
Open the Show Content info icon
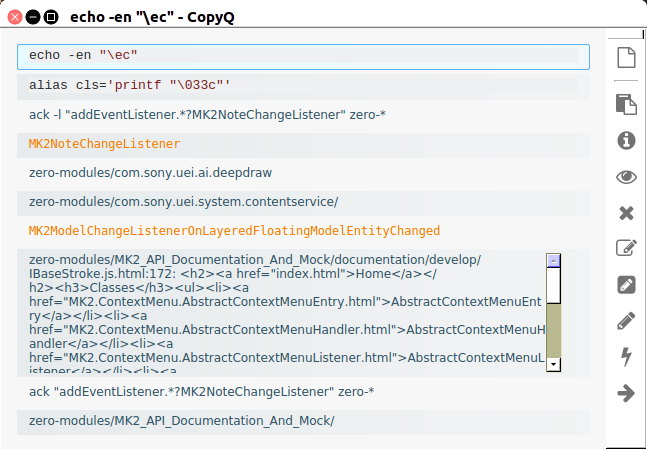coord(627,141)
